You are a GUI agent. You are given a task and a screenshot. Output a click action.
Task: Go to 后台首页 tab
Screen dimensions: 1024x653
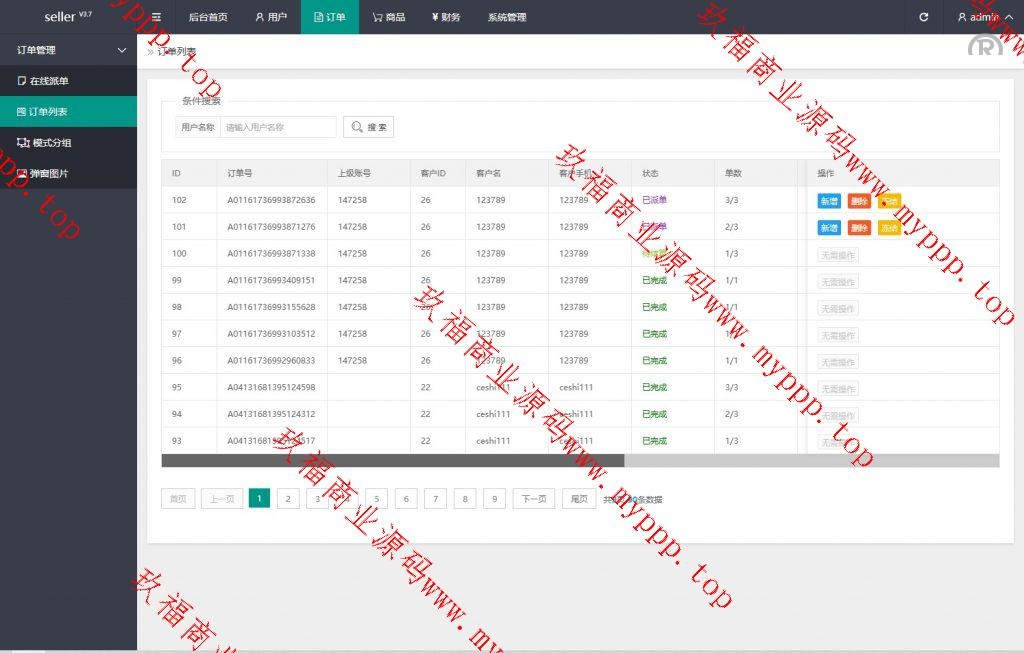pyautogui.click(x=208, y=17)
